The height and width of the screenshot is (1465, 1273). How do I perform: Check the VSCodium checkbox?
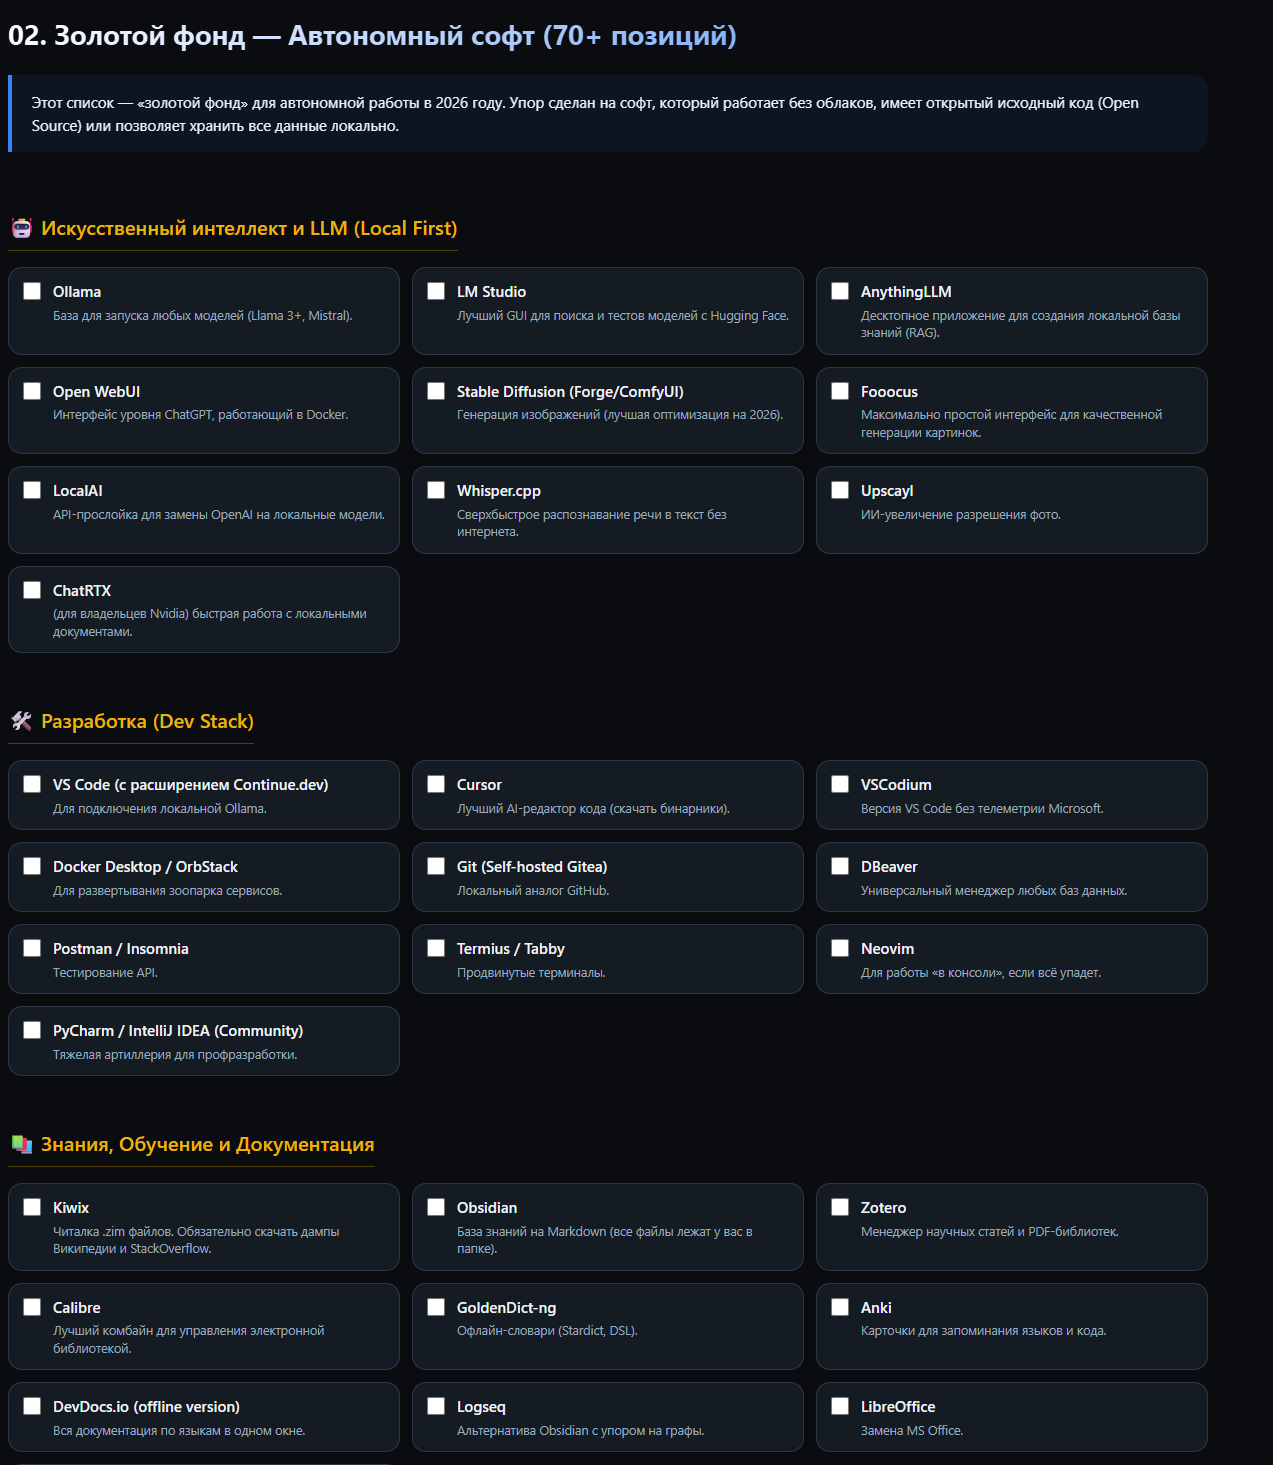pyautogui.click(x=840, y=784)
